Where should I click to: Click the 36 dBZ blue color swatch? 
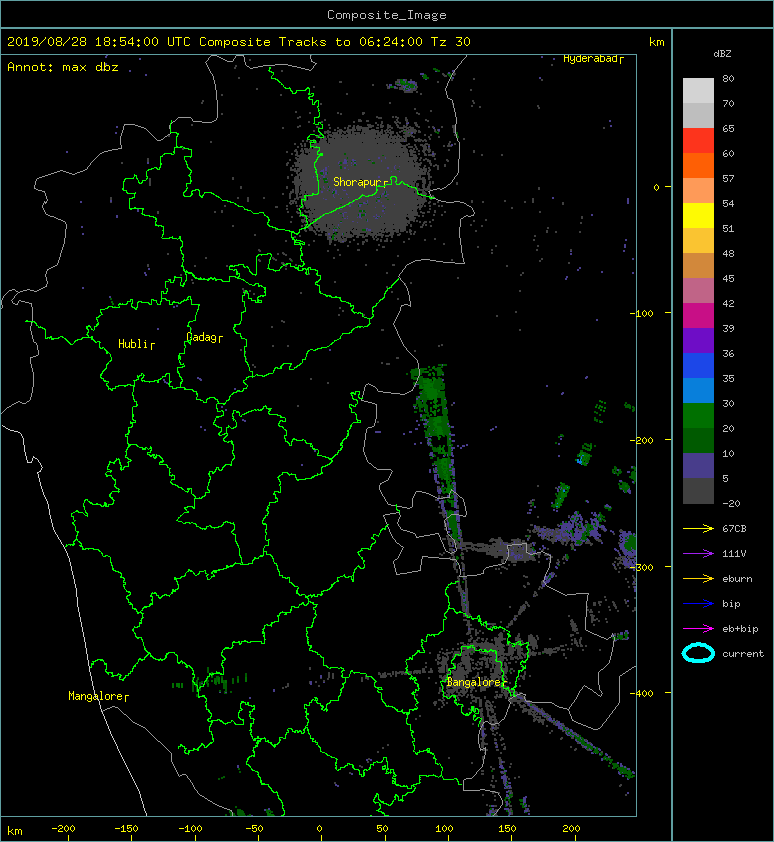coord(698,365)
